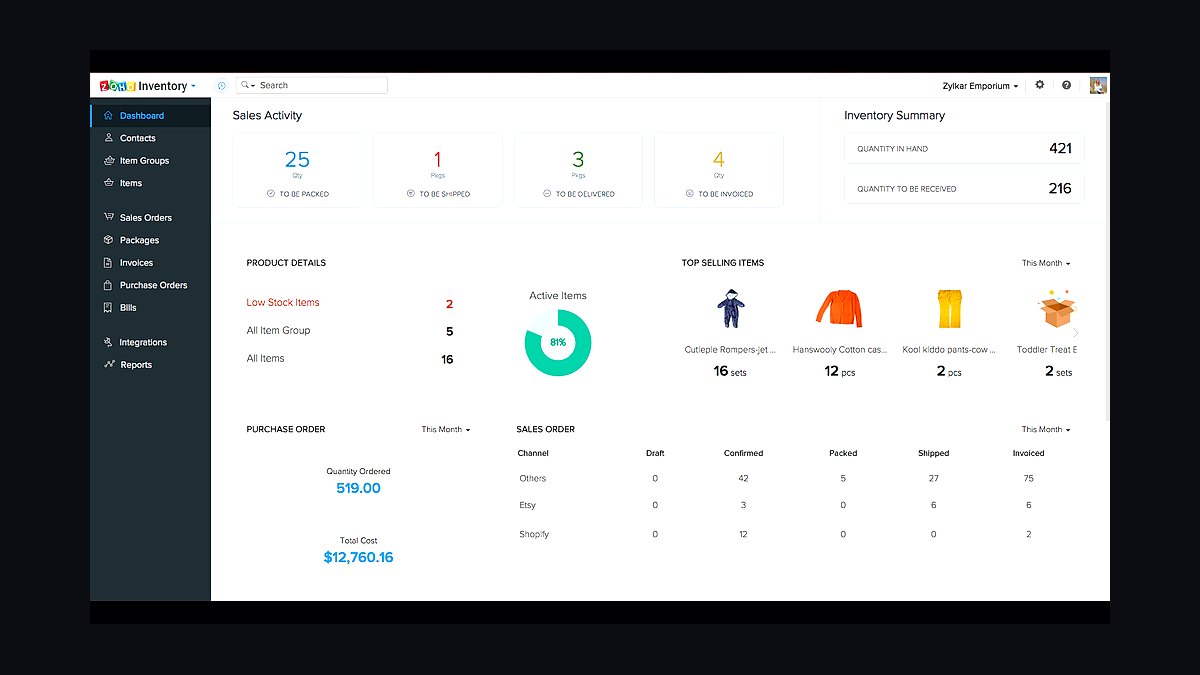The image size is (1200, 675).
Task: Click the Items basket icon
Action: (x=109, y=183)
